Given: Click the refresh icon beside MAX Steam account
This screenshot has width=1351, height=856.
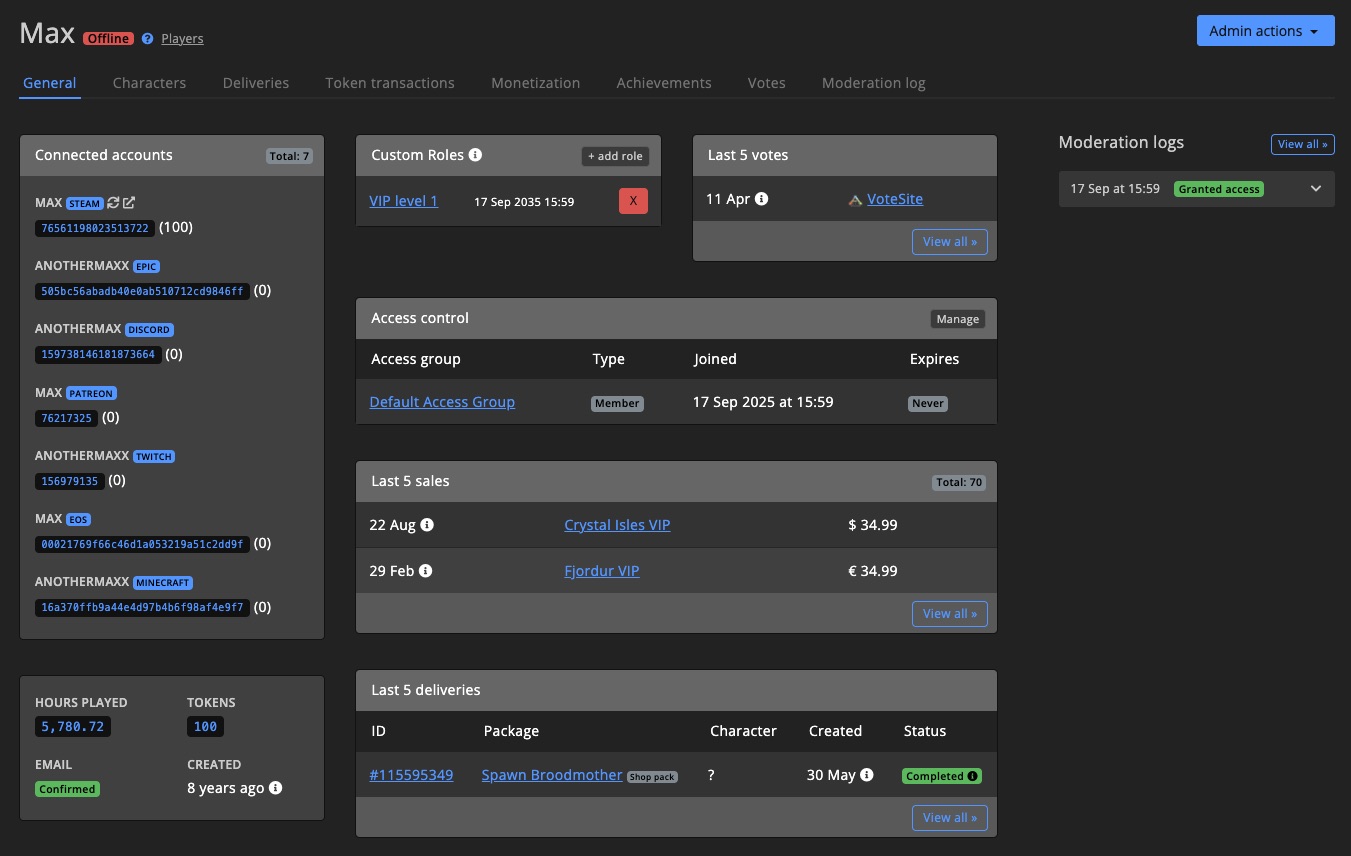Looking at the screenshot, I should (112, 202).
